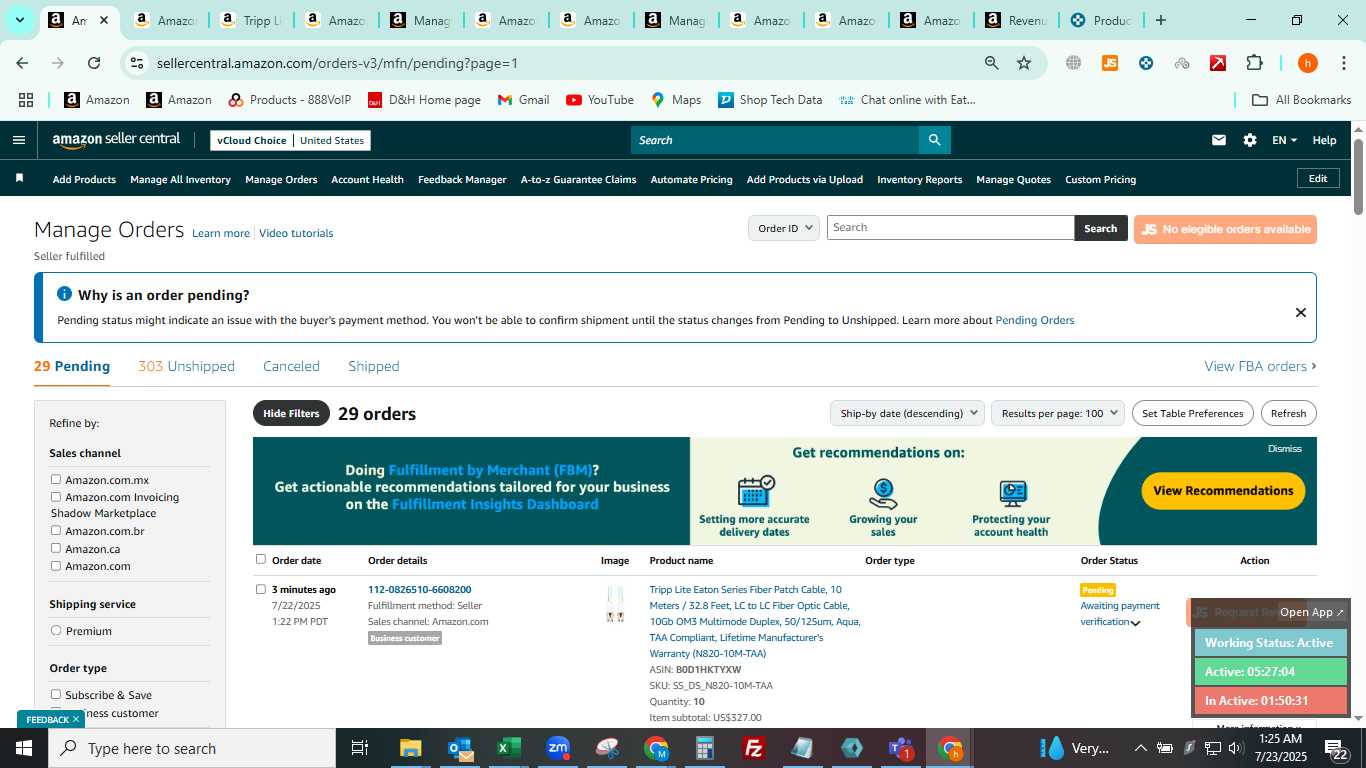Select the Premium shipping service radio button
Viewport: 1366px width, 768px height.
click(56, 630)
